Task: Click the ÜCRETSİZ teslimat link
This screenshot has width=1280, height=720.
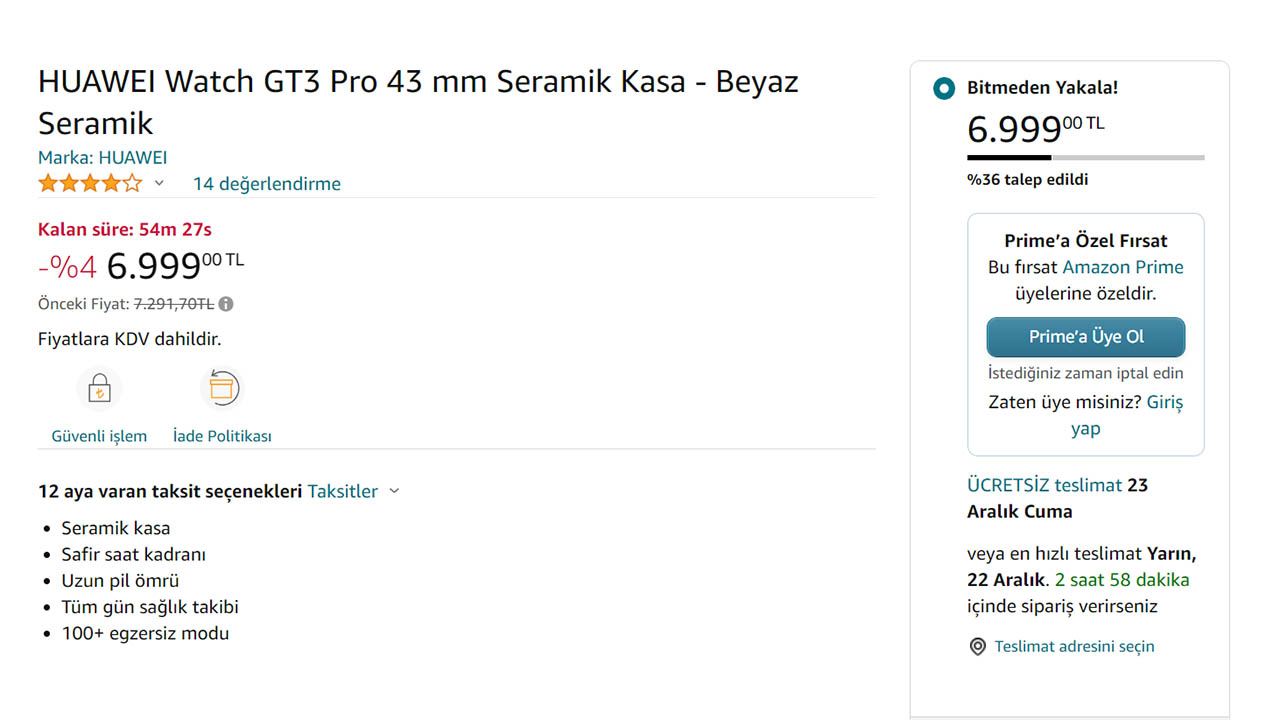Action: pyautogui.click(x=1044, y=485)
